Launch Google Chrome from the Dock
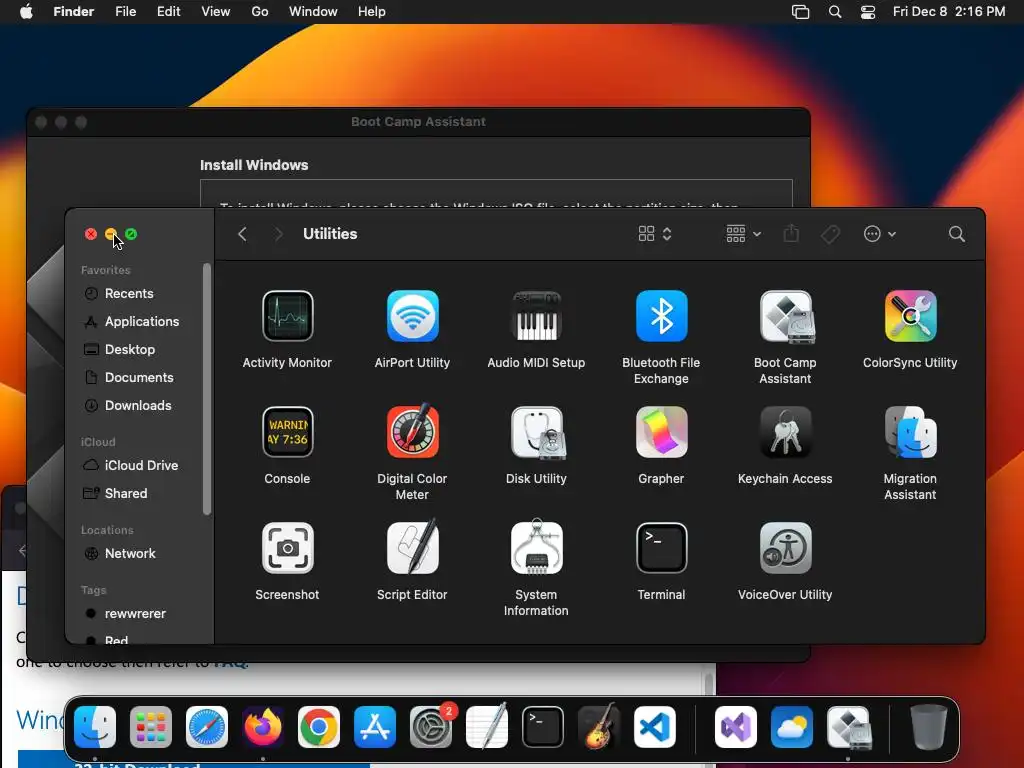The height and width of the screenshot is (768, 1024). pos(319,727)
